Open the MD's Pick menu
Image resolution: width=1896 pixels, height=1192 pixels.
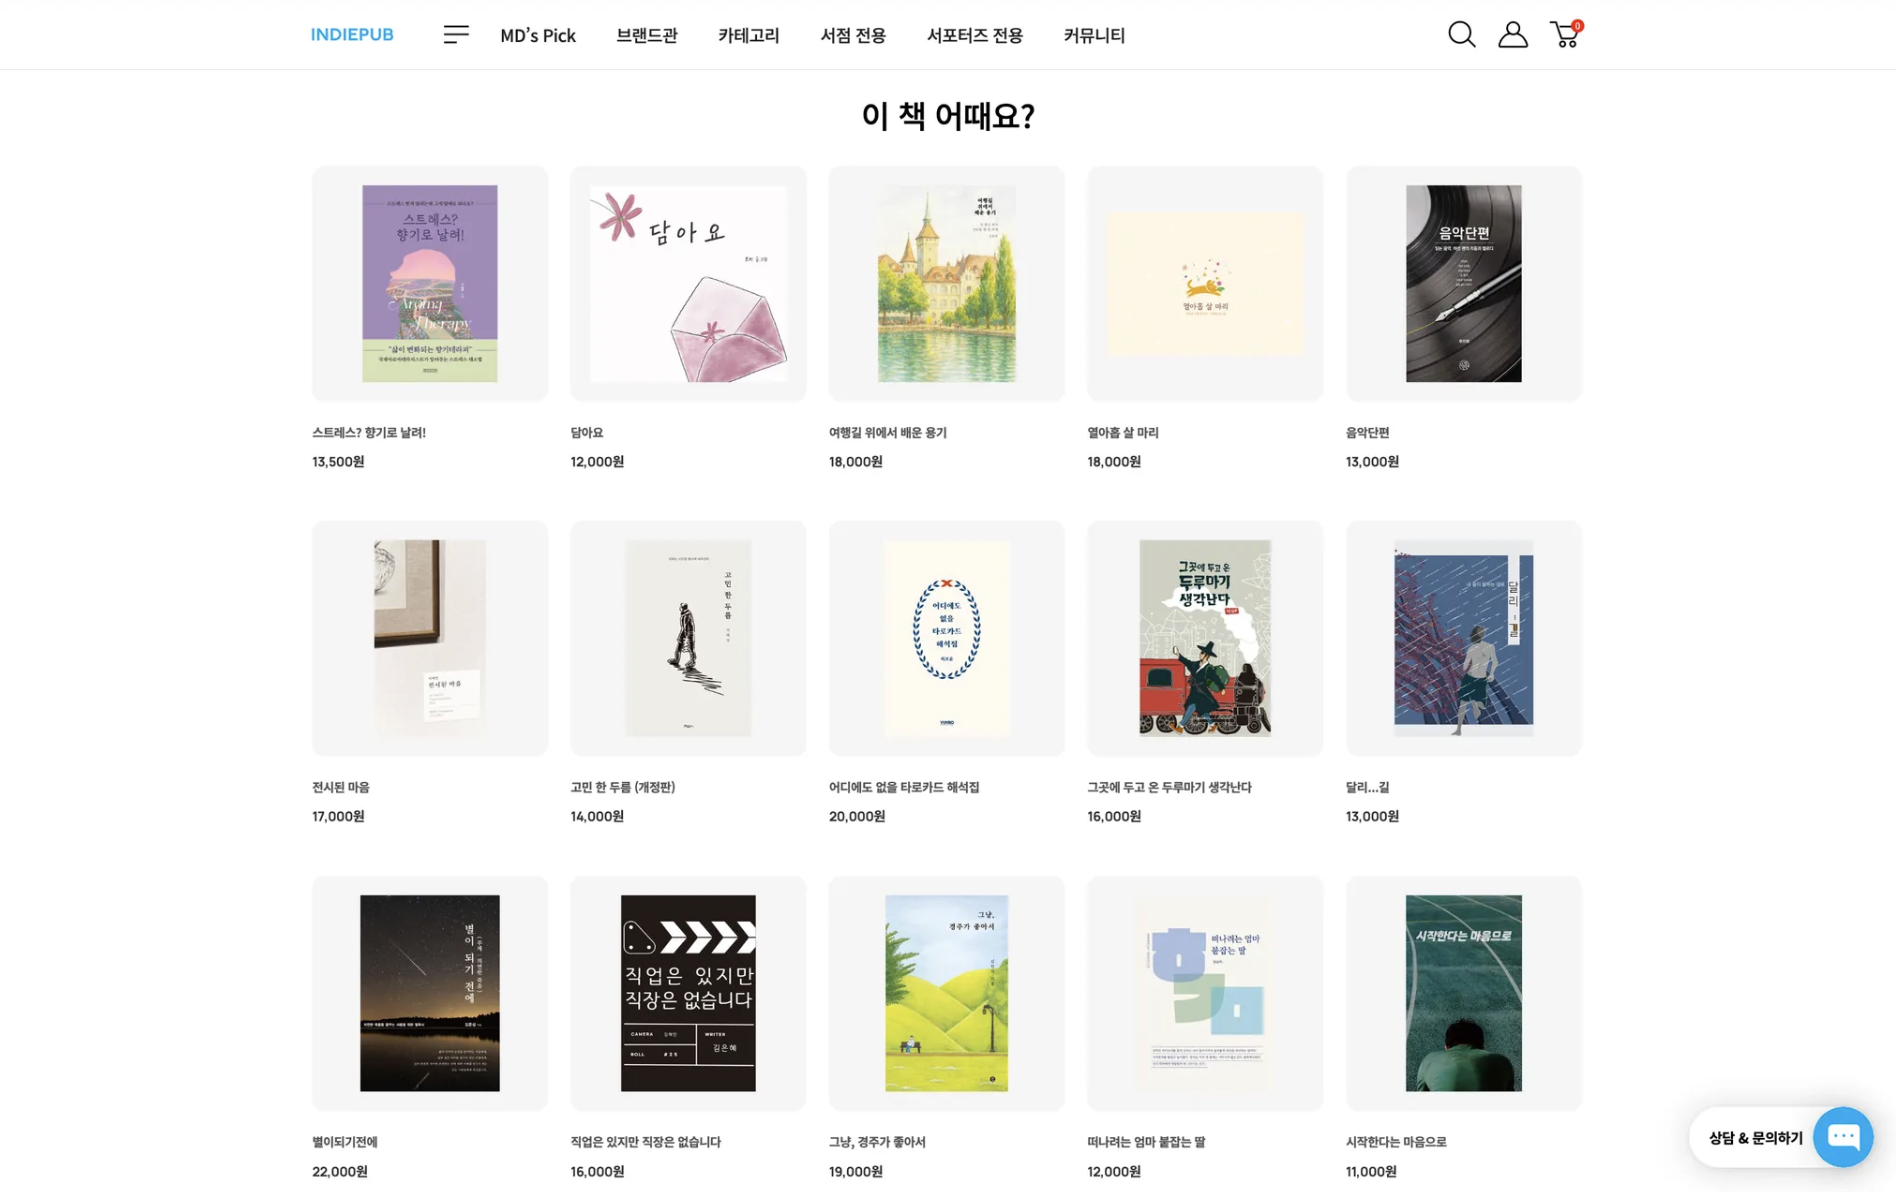pos(538,35)
